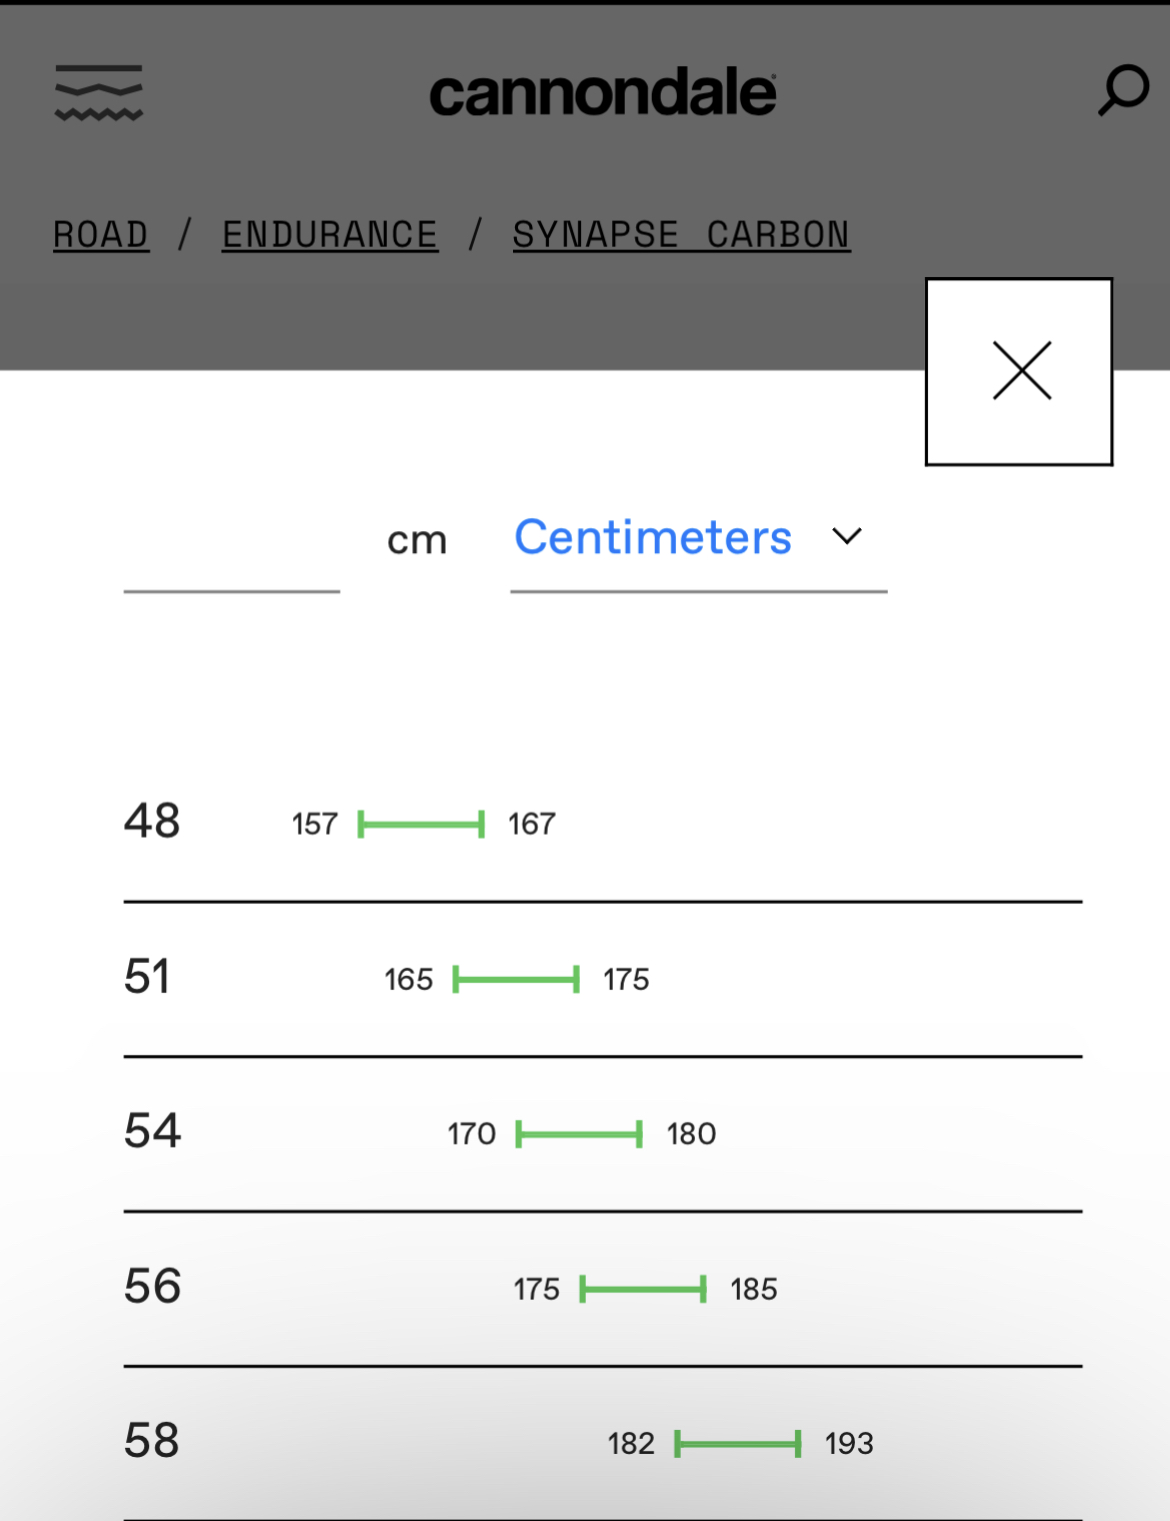This screenshot has height=1521, width=1170.
Task: Tap the 175–185 green range bar
Action: pos(643,1289)
